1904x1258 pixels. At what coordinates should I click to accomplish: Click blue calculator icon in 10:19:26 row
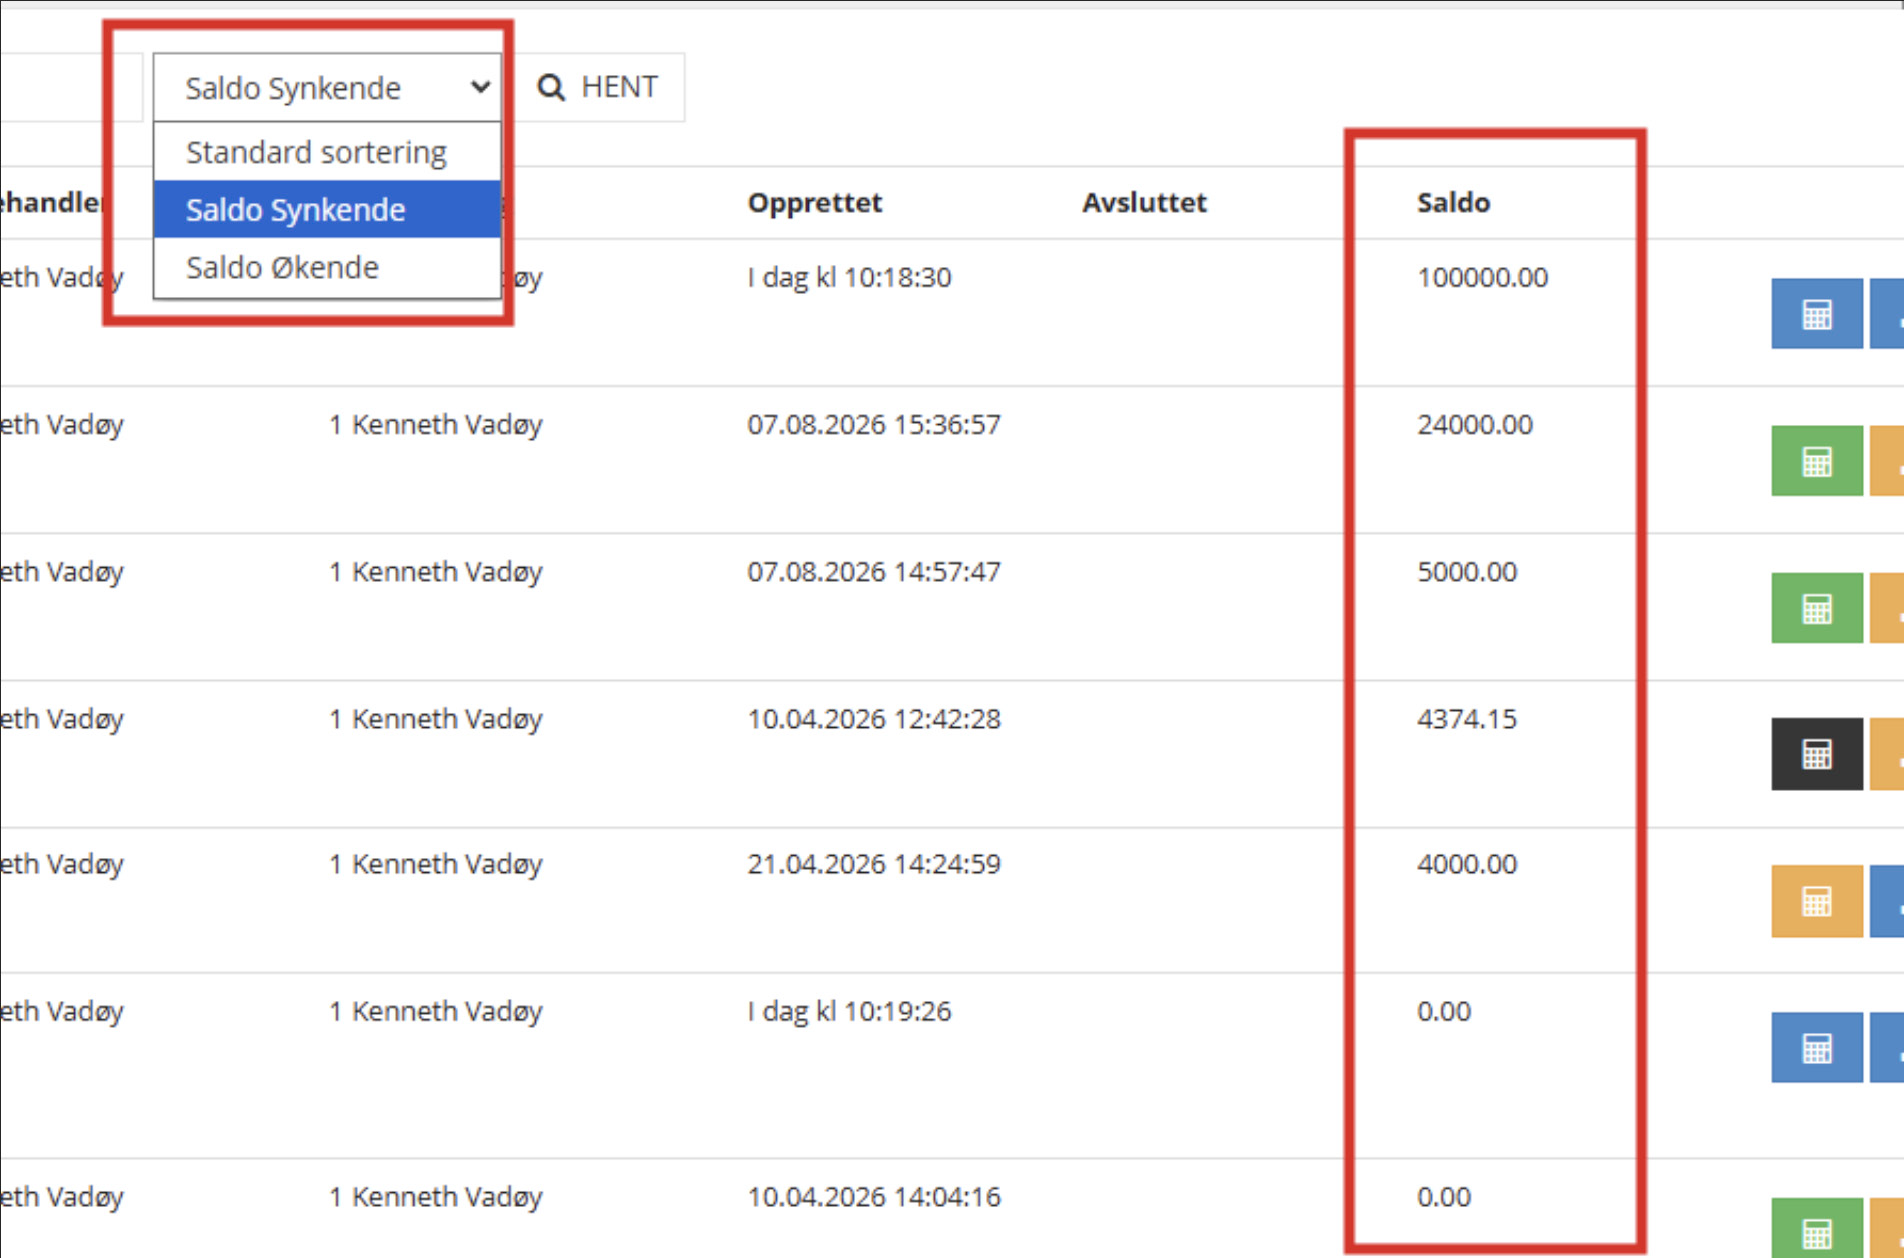(x=1816, y=1048)
